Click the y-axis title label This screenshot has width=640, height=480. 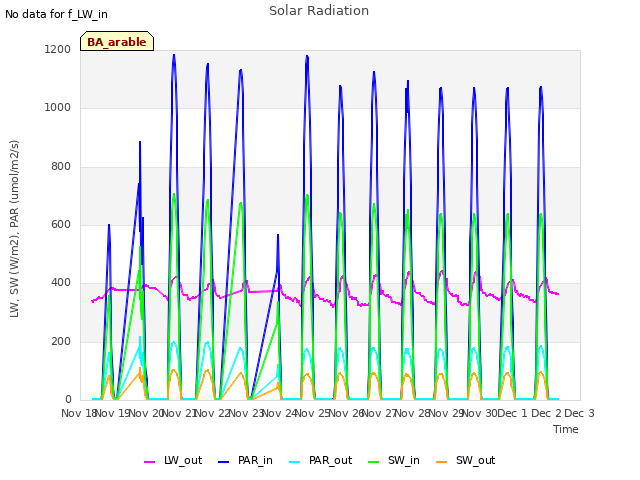click(14, 229)
